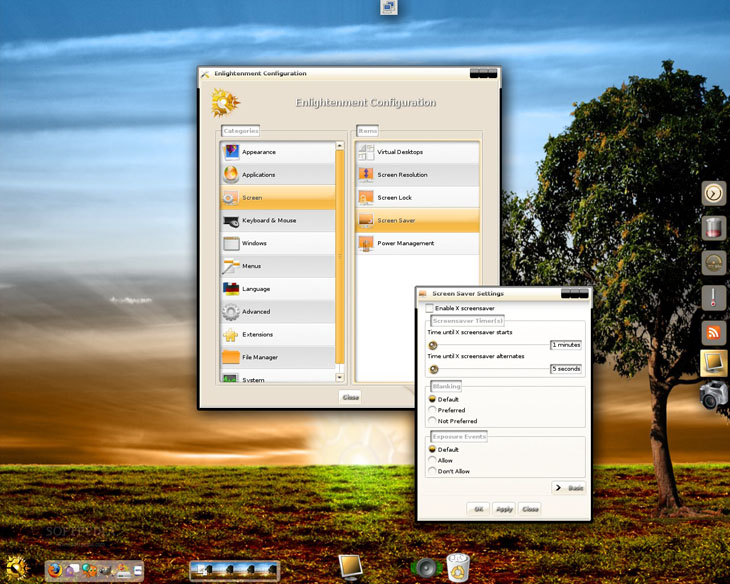
Task: Click the beaker gadget on right shelf
Action: (714, 228)
